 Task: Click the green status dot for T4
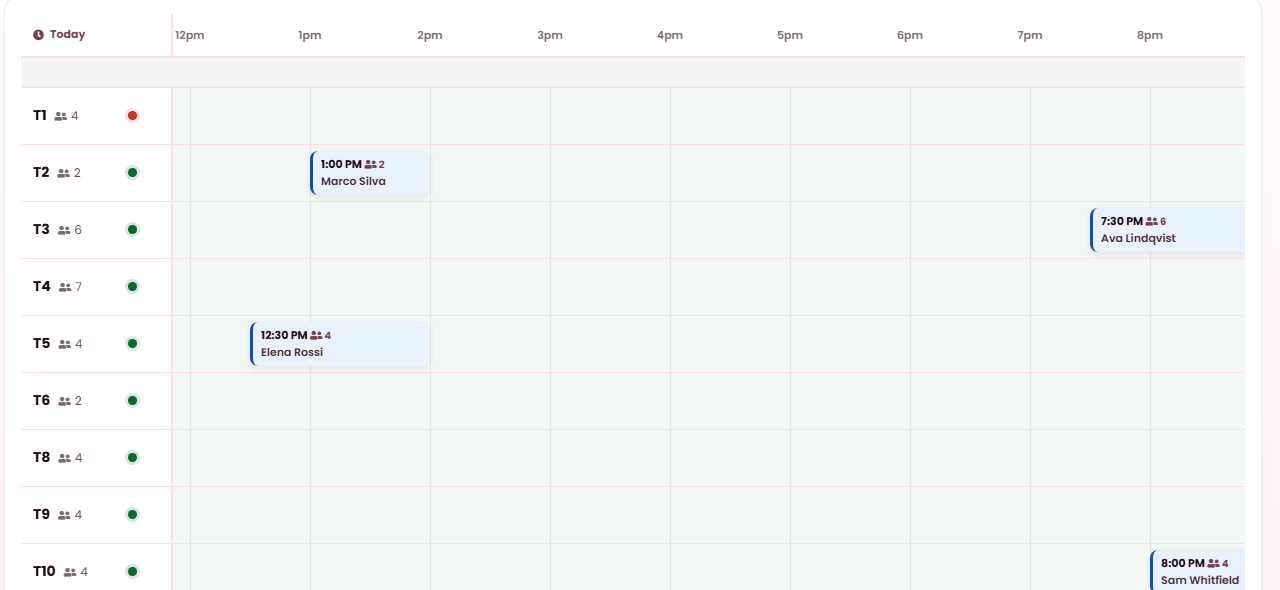132,287
